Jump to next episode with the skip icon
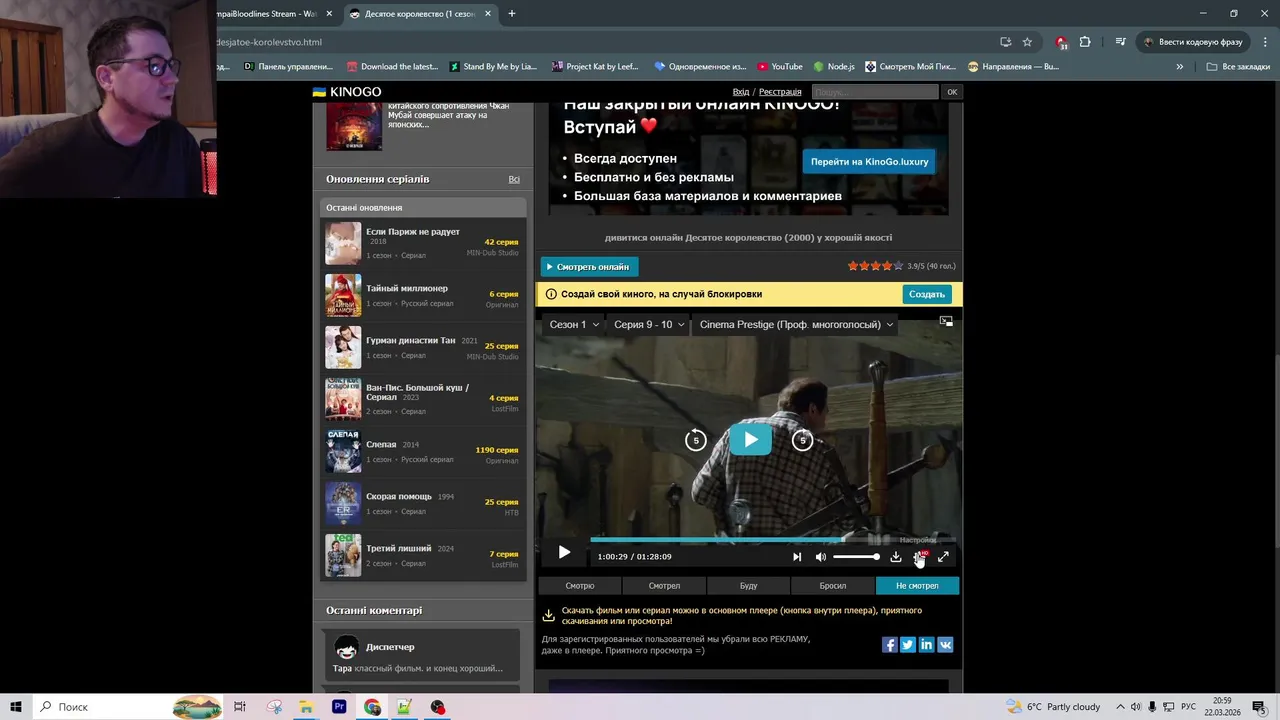This screenshot has width=1280, height=720. pyautogui.click(x=797, y=557)
